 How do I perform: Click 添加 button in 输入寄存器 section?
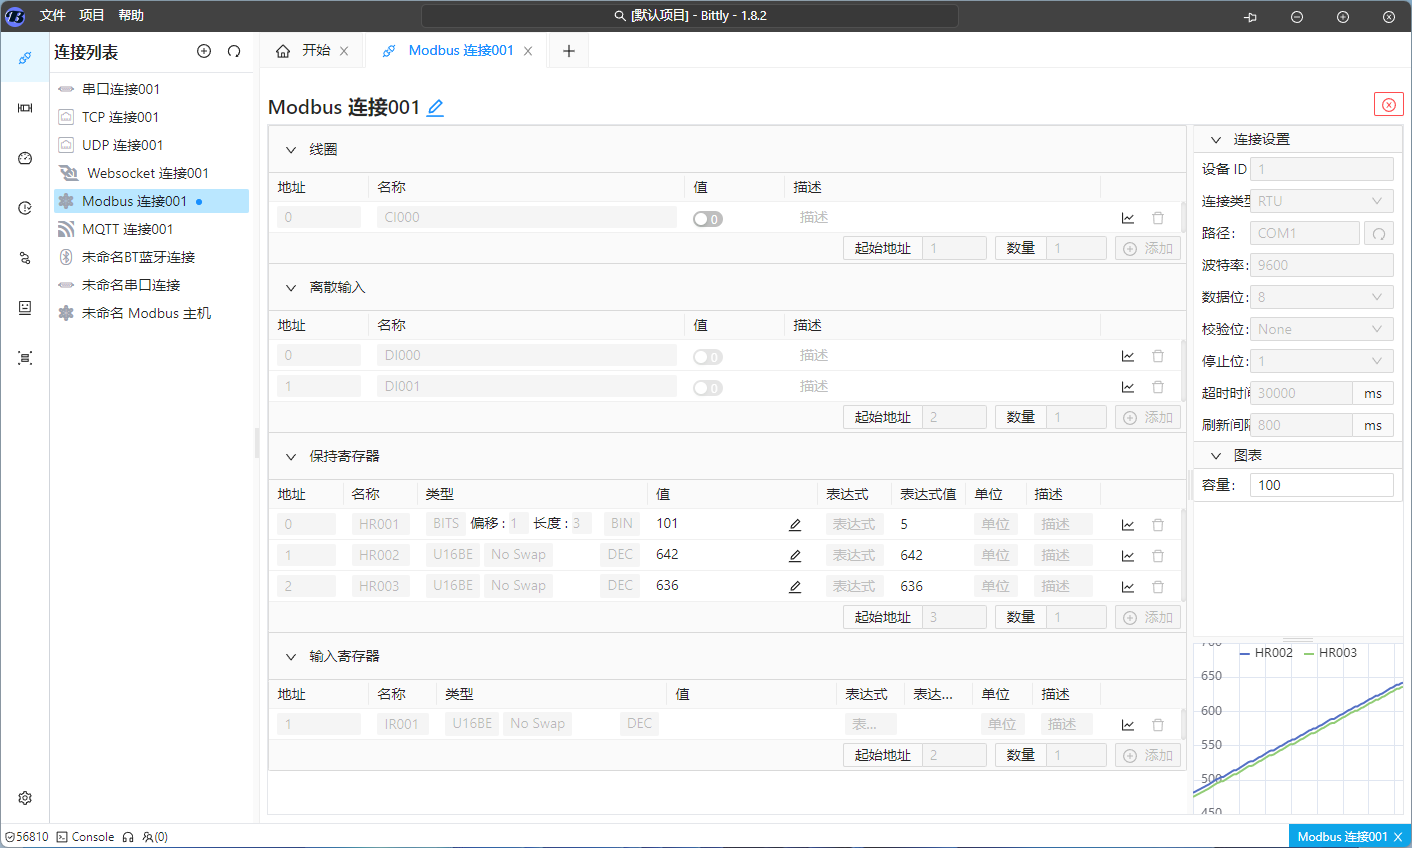point(1148,755)
